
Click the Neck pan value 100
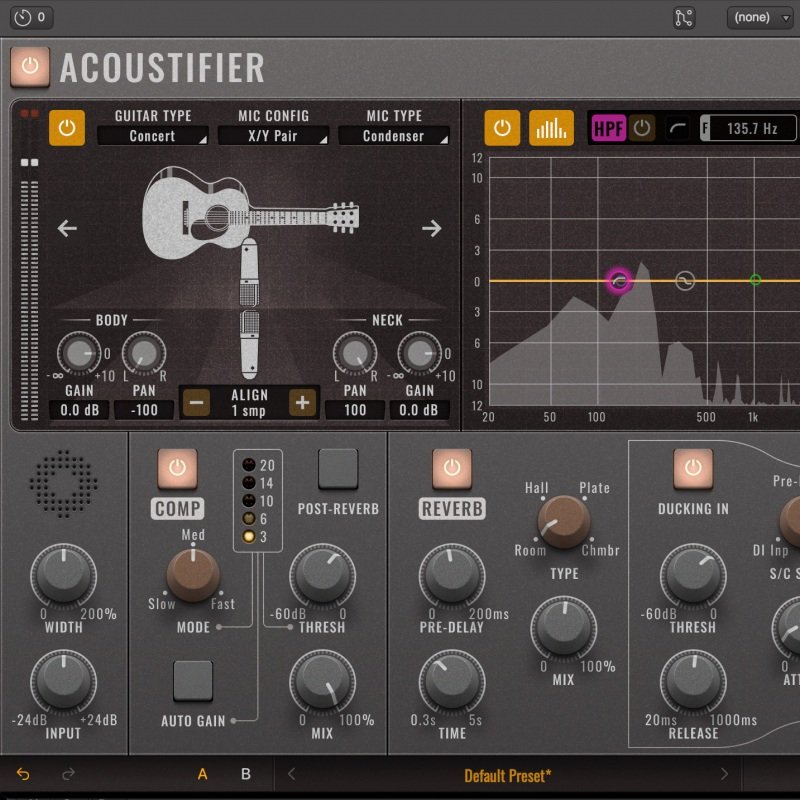tap(355, 410)
